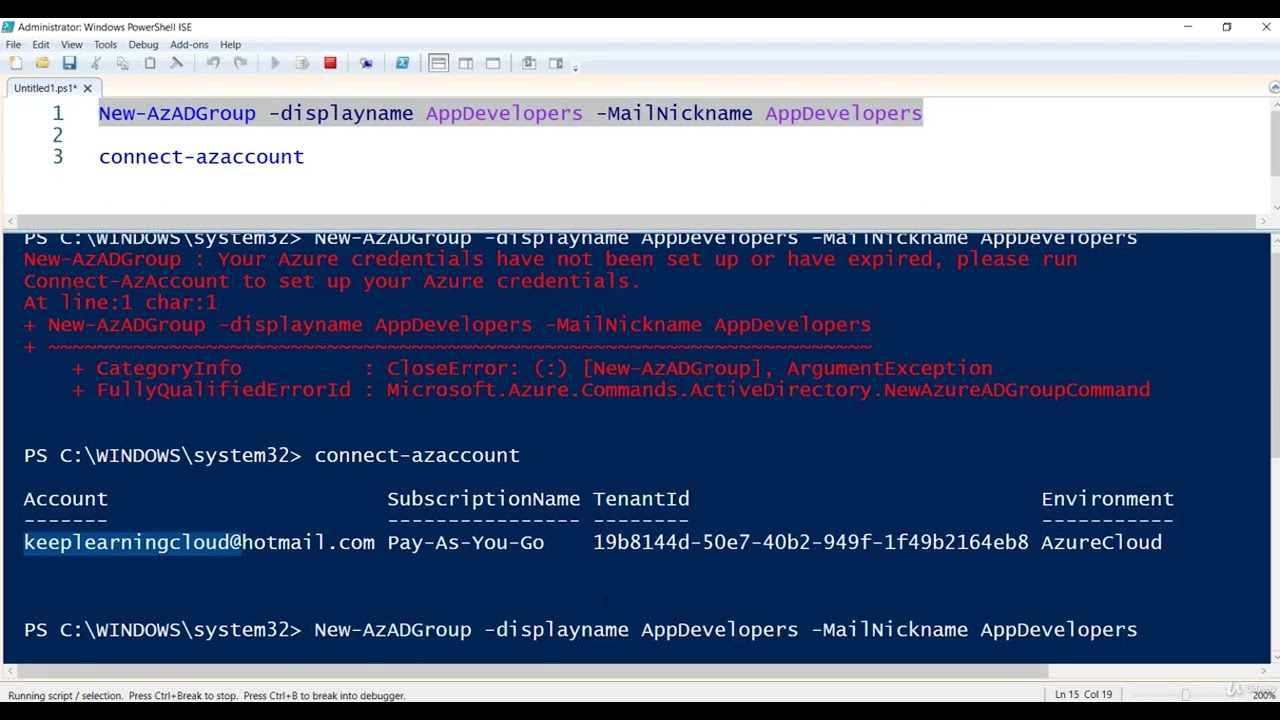Viewport: 1280px width, 720px height.
Task: Run Selection toolbar icon
Action: (x=302, y=63)
